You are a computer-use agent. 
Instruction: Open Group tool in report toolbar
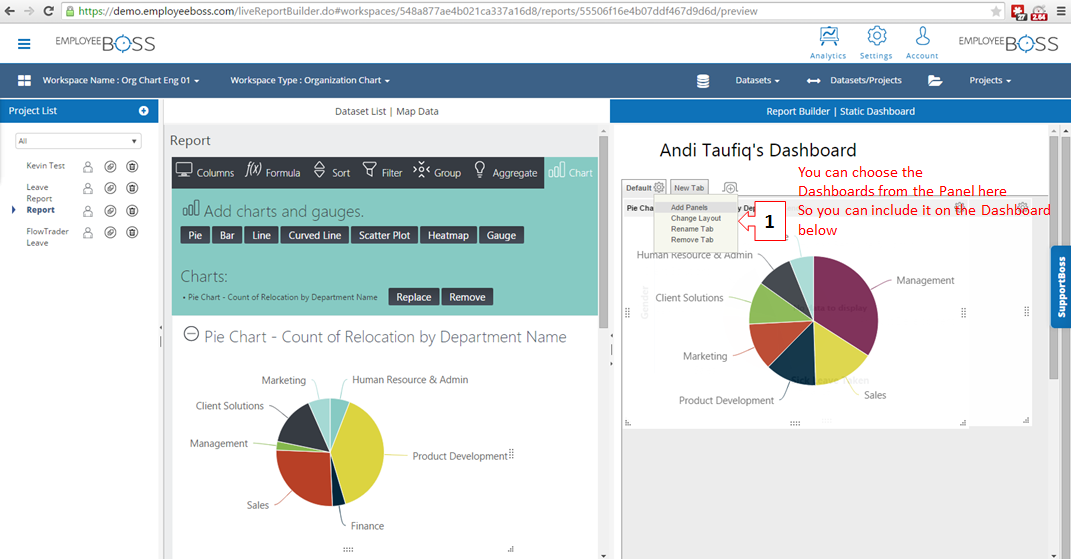tap(436, 172)
